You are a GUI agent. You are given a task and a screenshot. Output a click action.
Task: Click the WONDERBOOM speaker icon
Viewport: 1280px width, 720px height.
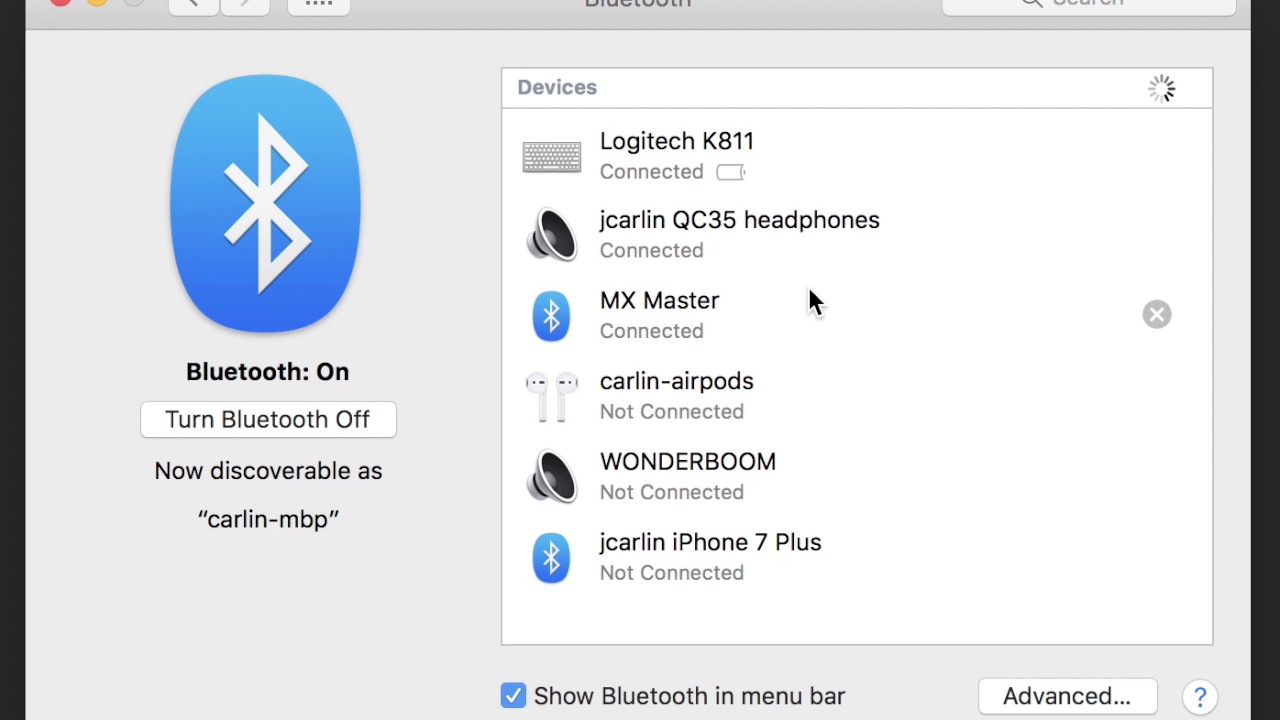552,476
